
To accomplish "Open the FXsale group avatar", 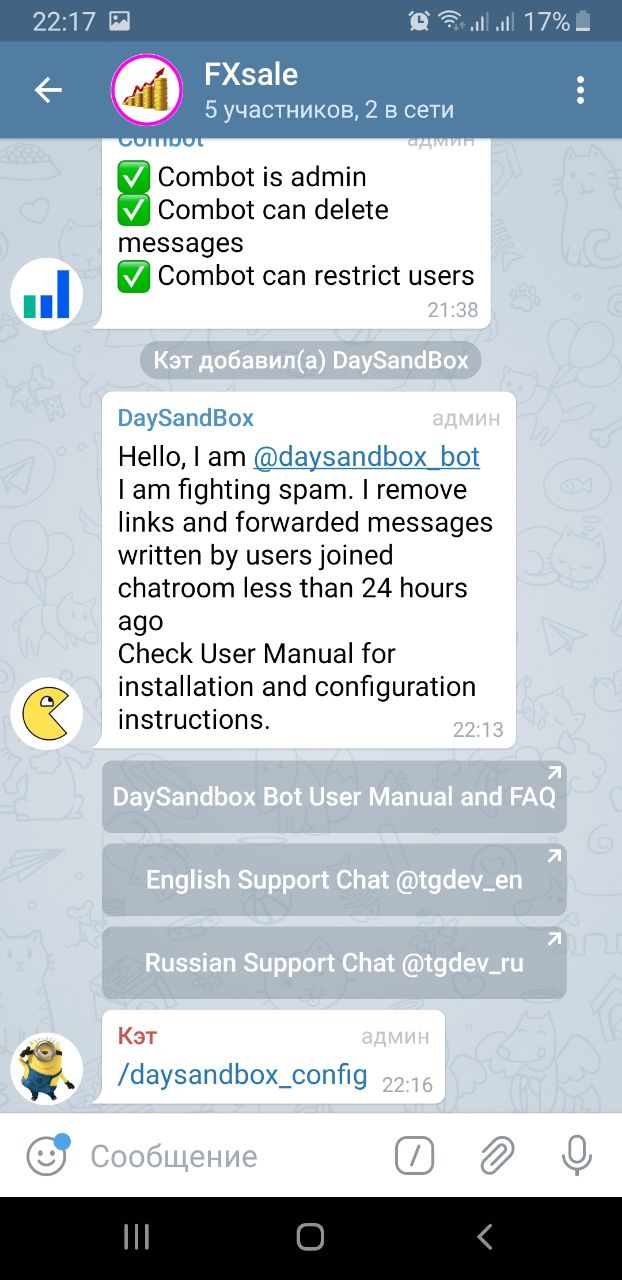I will click(x=146, y=90).
